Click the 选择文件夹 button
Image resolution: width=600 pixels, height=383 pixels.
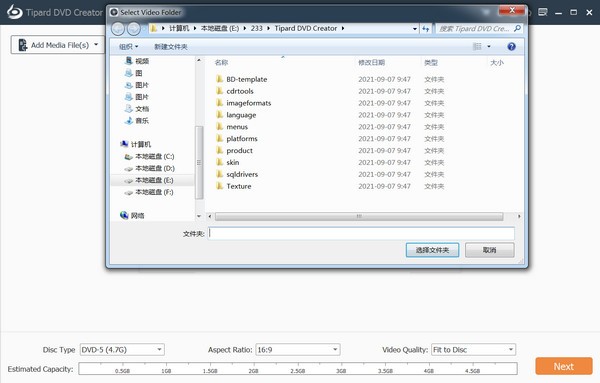point(432,250)
